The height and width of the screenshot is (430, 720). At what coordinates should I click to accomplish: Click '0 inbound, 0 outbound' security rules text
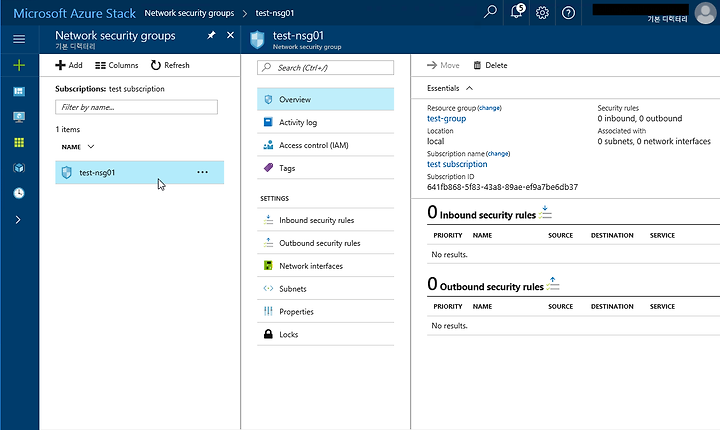pyautogui.click(x=640, y=119)
